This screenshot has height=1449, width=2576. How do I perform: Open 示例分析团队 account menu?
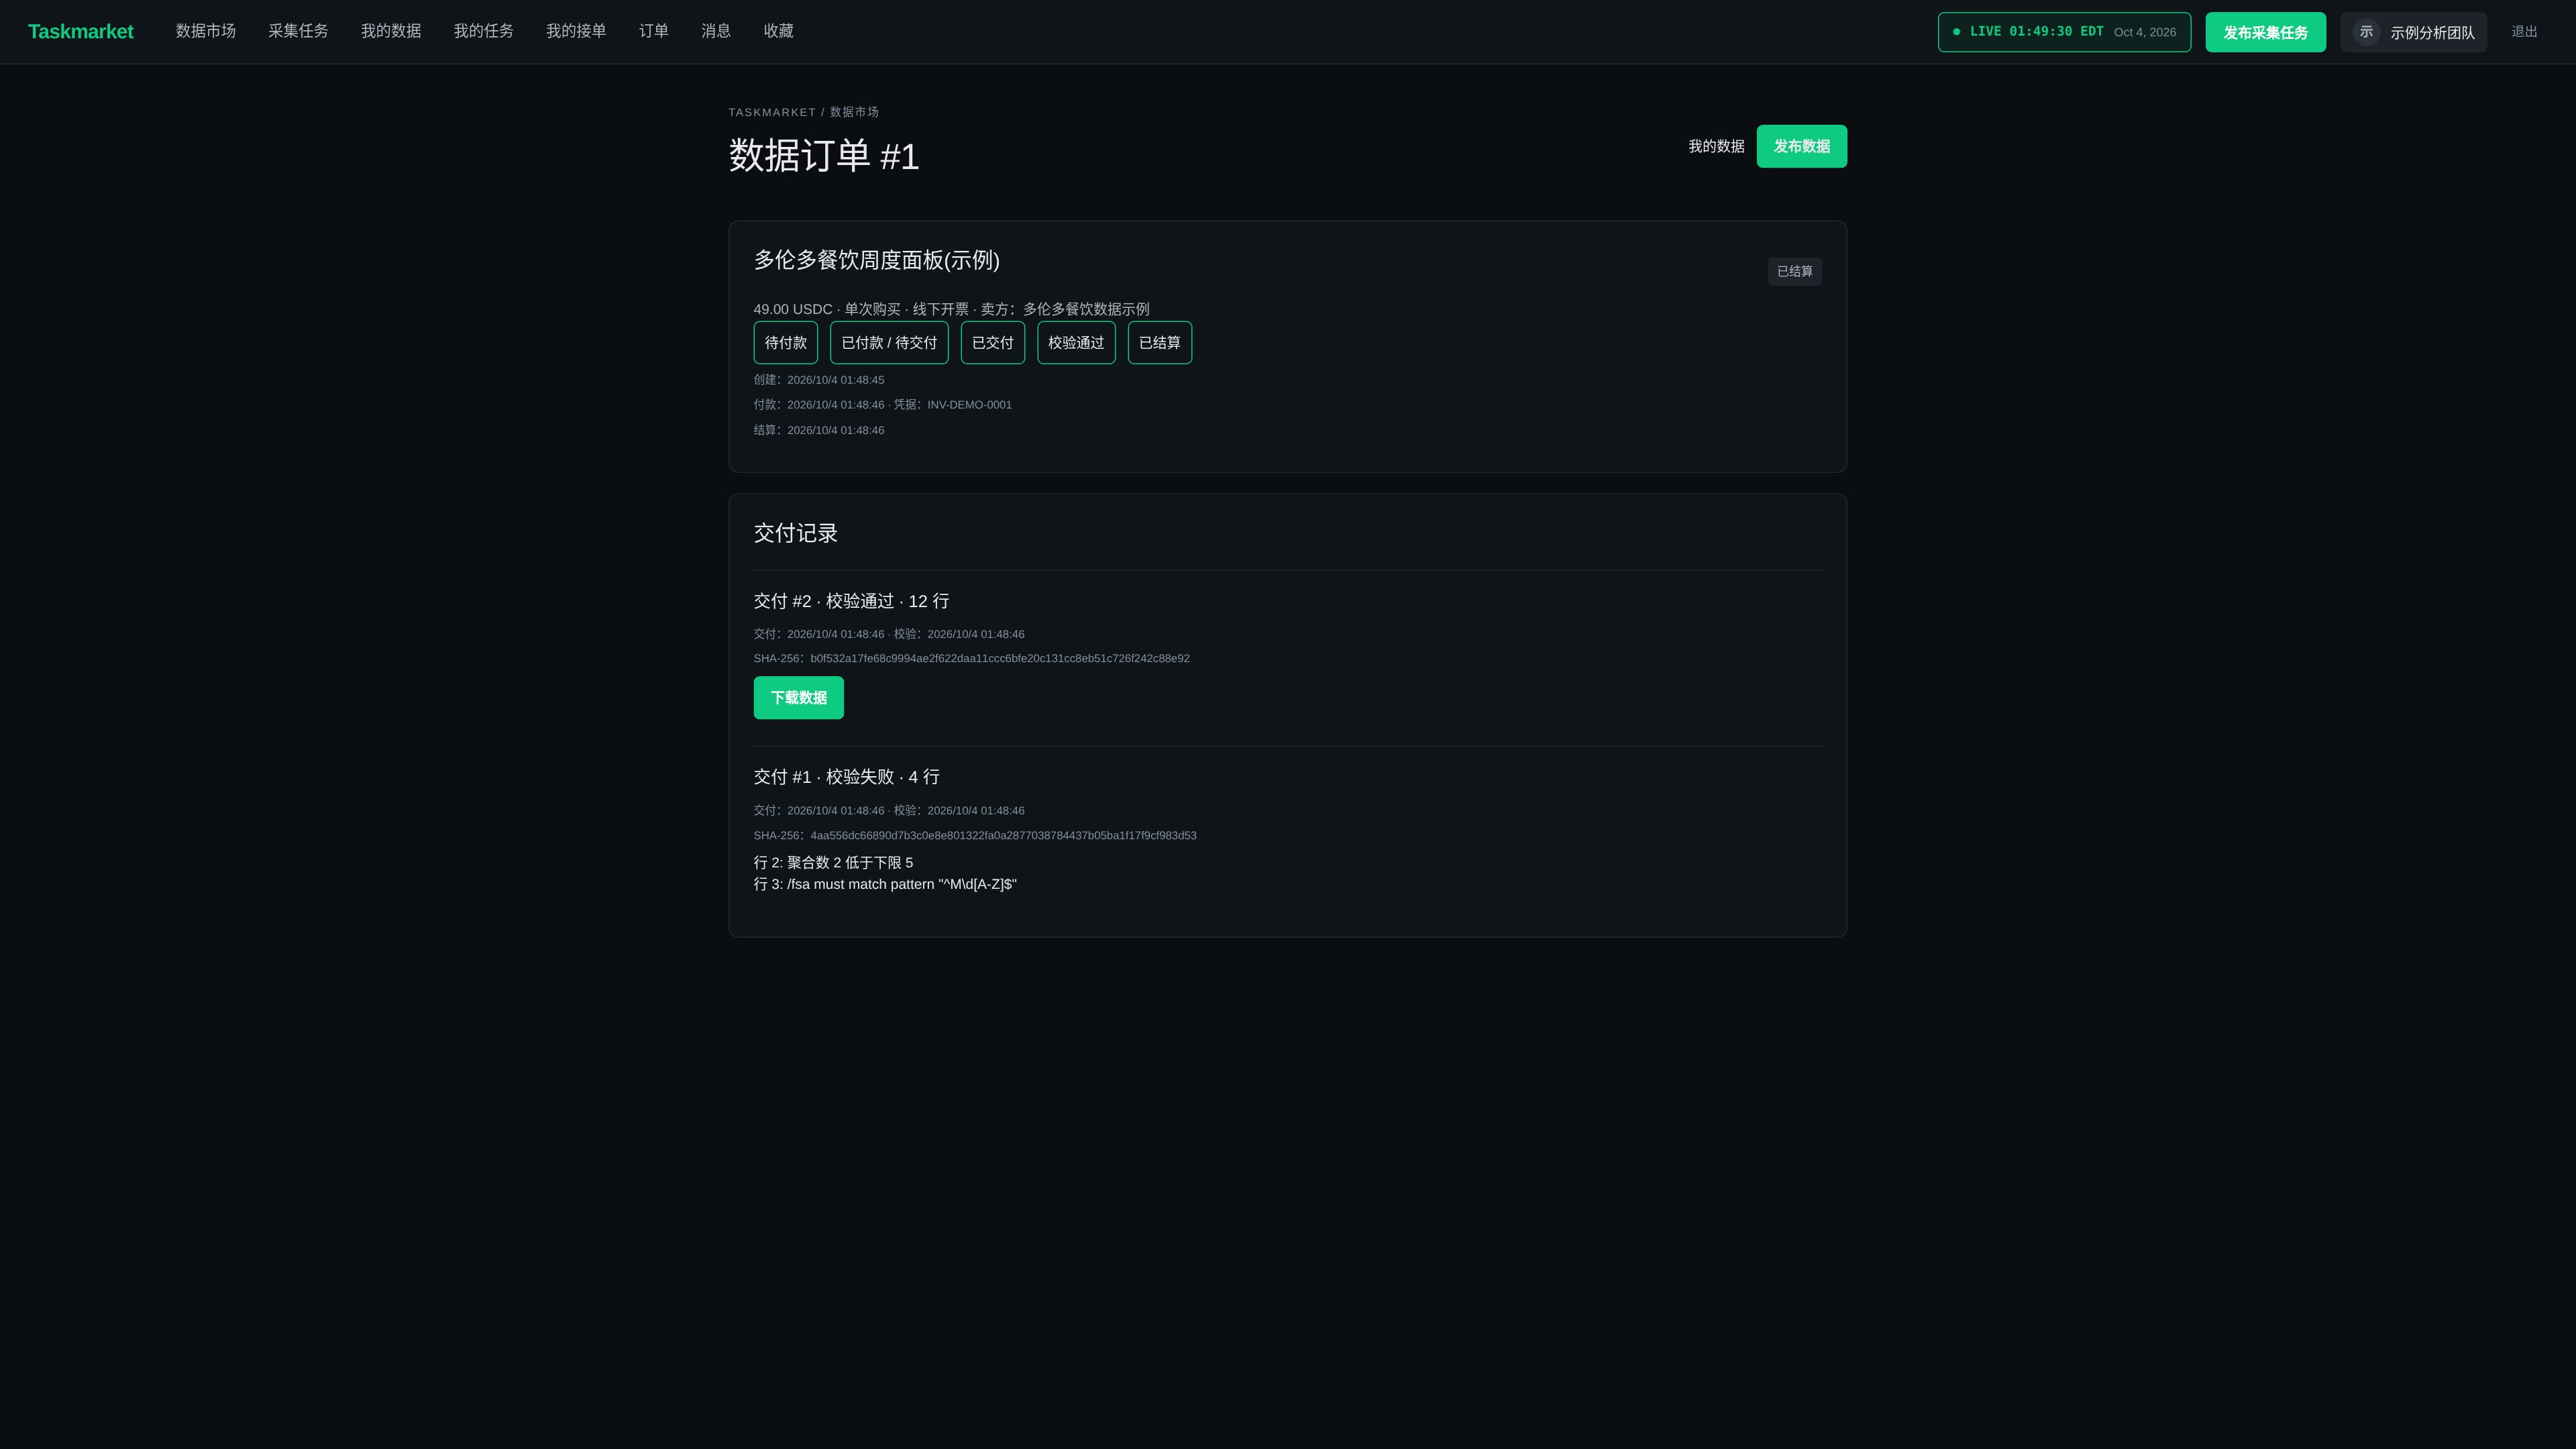coord(2413,32)
